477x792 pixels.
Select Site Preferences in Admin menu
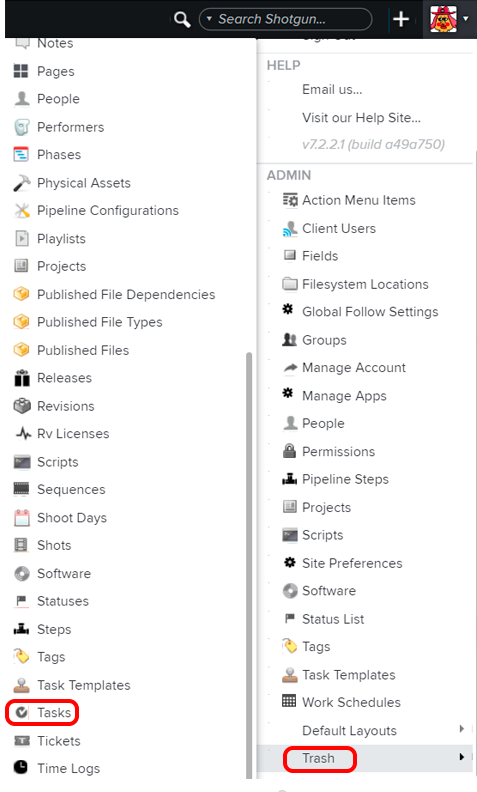[352, 563]
